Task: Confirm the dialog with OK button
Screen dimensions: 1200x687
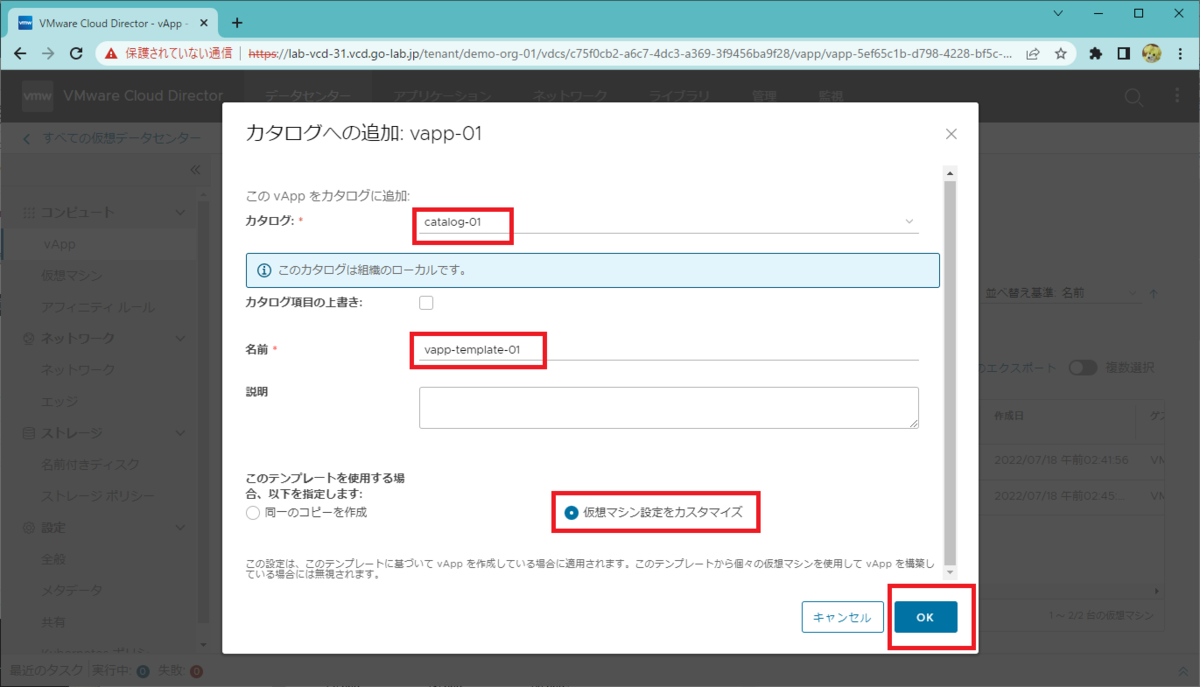Action: (x=925, y=617)
